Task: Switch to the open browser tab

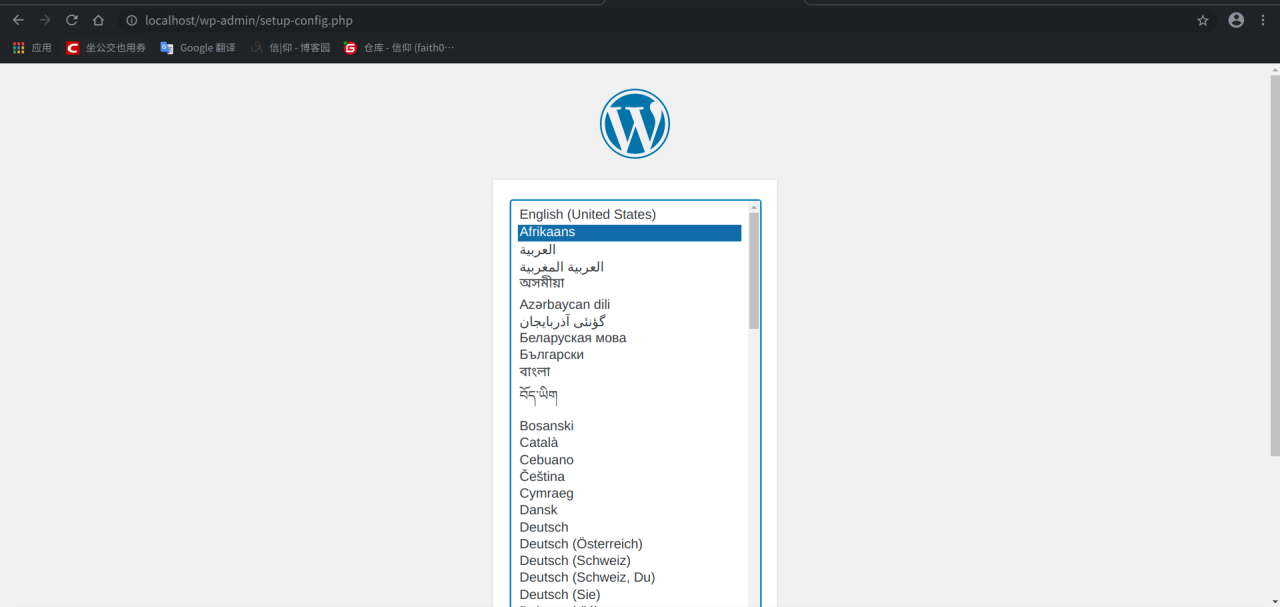Action: 300,4
